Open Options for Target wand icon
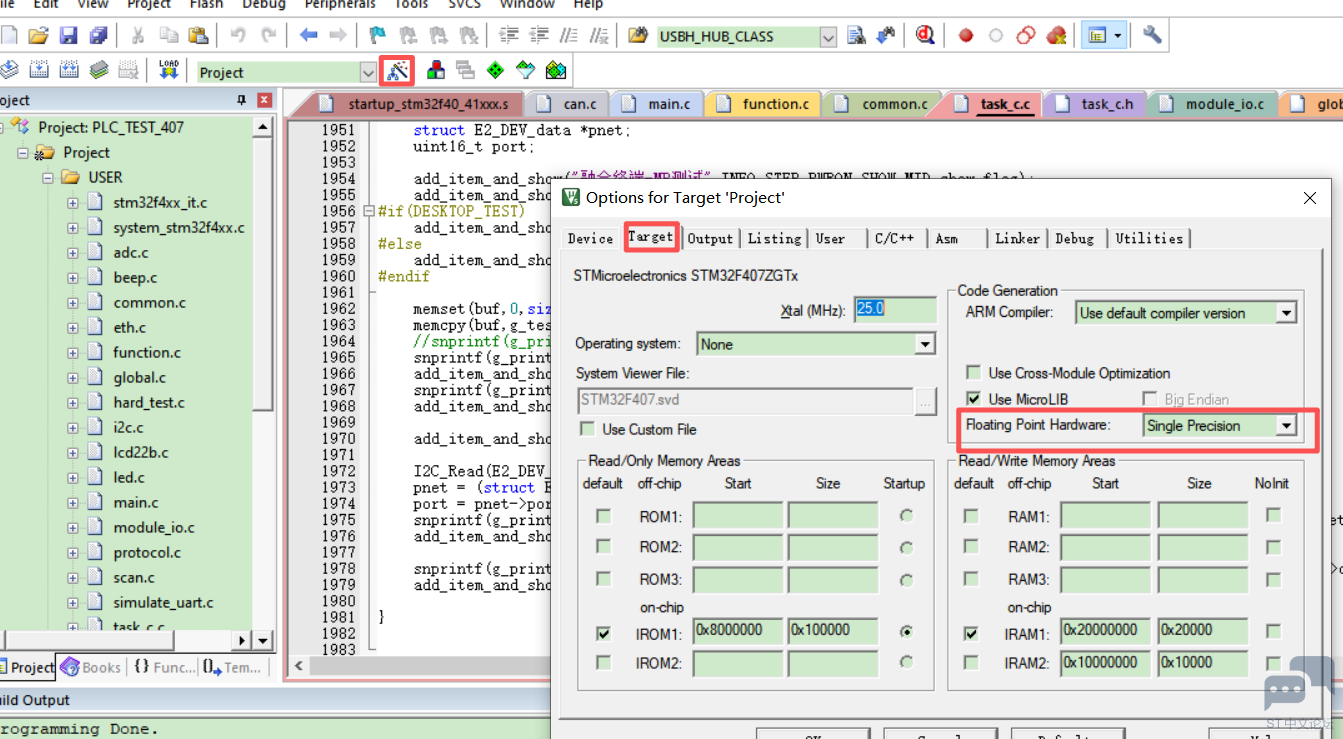Viewport: 1343px width, 739px height. point(398,71)
